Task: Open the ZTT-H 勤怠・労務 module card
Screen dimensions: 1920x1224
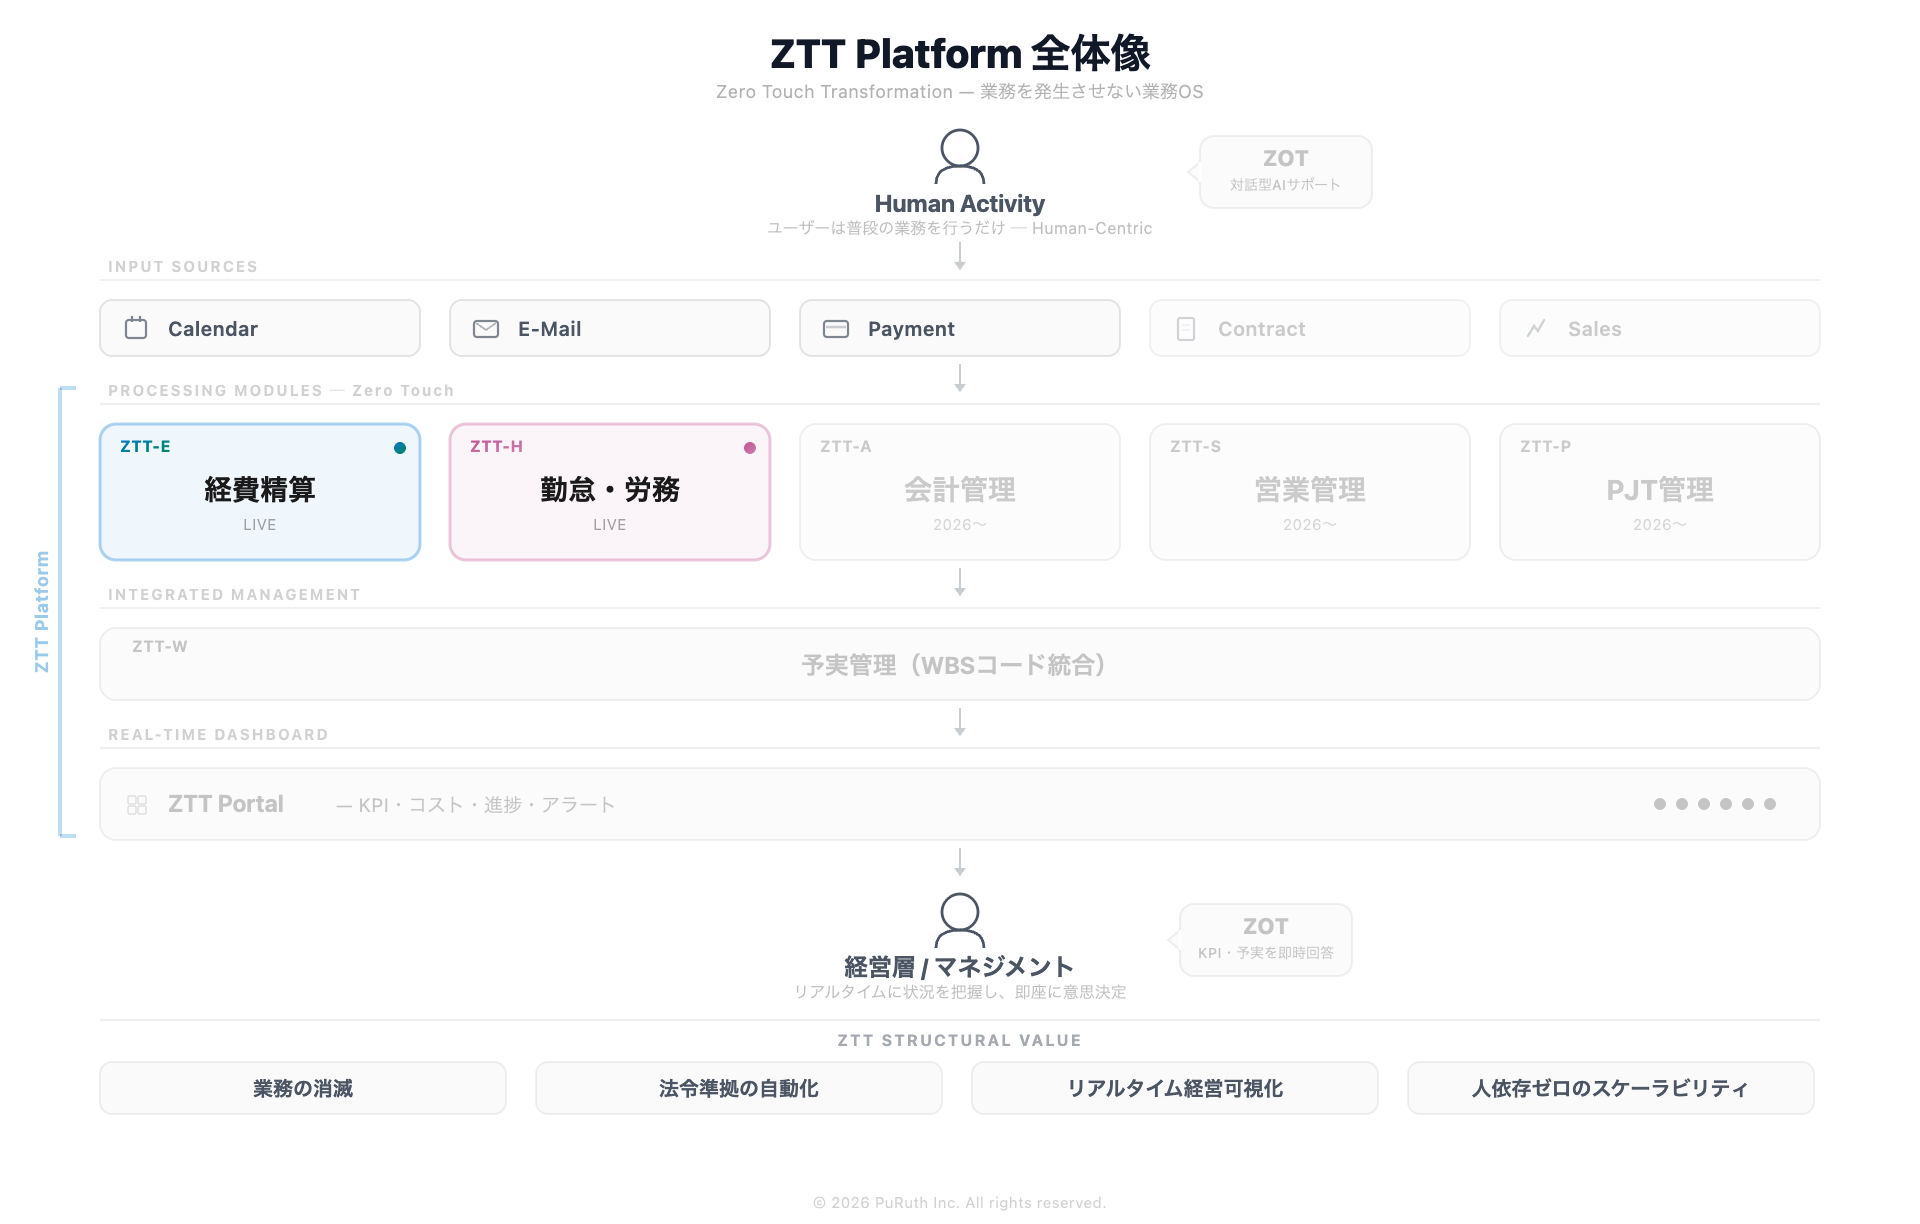Action: point(610,492)
